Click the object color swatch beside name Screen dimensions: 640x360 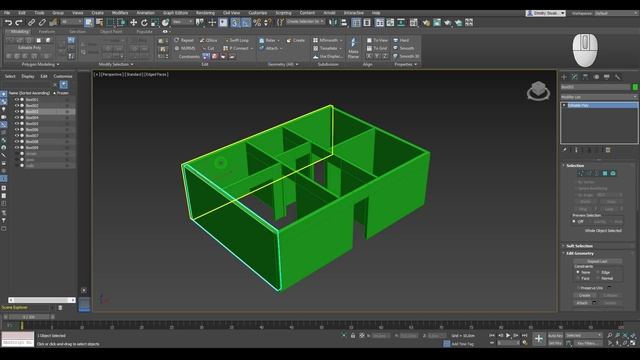point(635,87)
